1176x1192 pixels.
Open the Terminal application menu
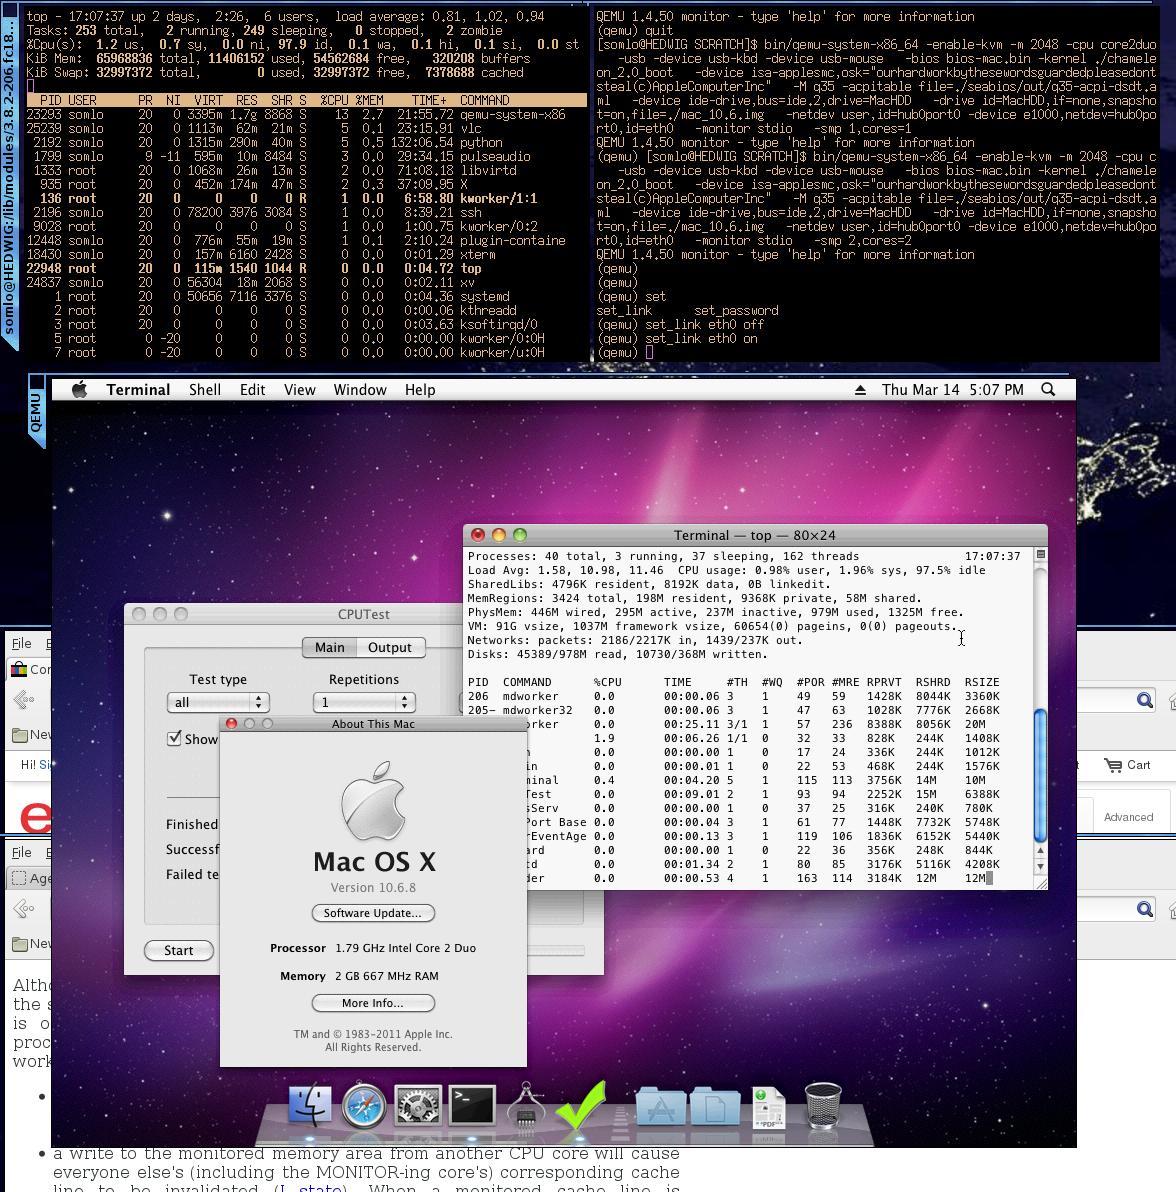point(138,390)
